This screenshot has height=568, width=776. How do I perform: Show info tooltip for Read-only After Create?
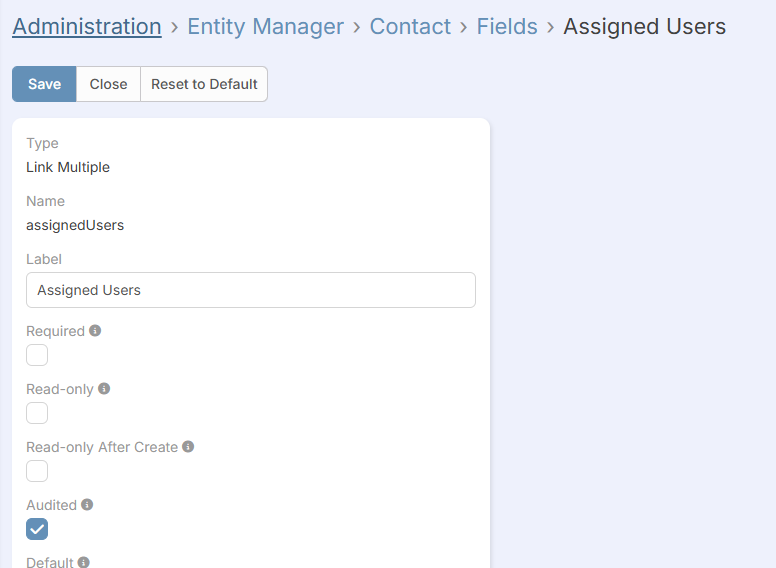[x=188, y=447]
